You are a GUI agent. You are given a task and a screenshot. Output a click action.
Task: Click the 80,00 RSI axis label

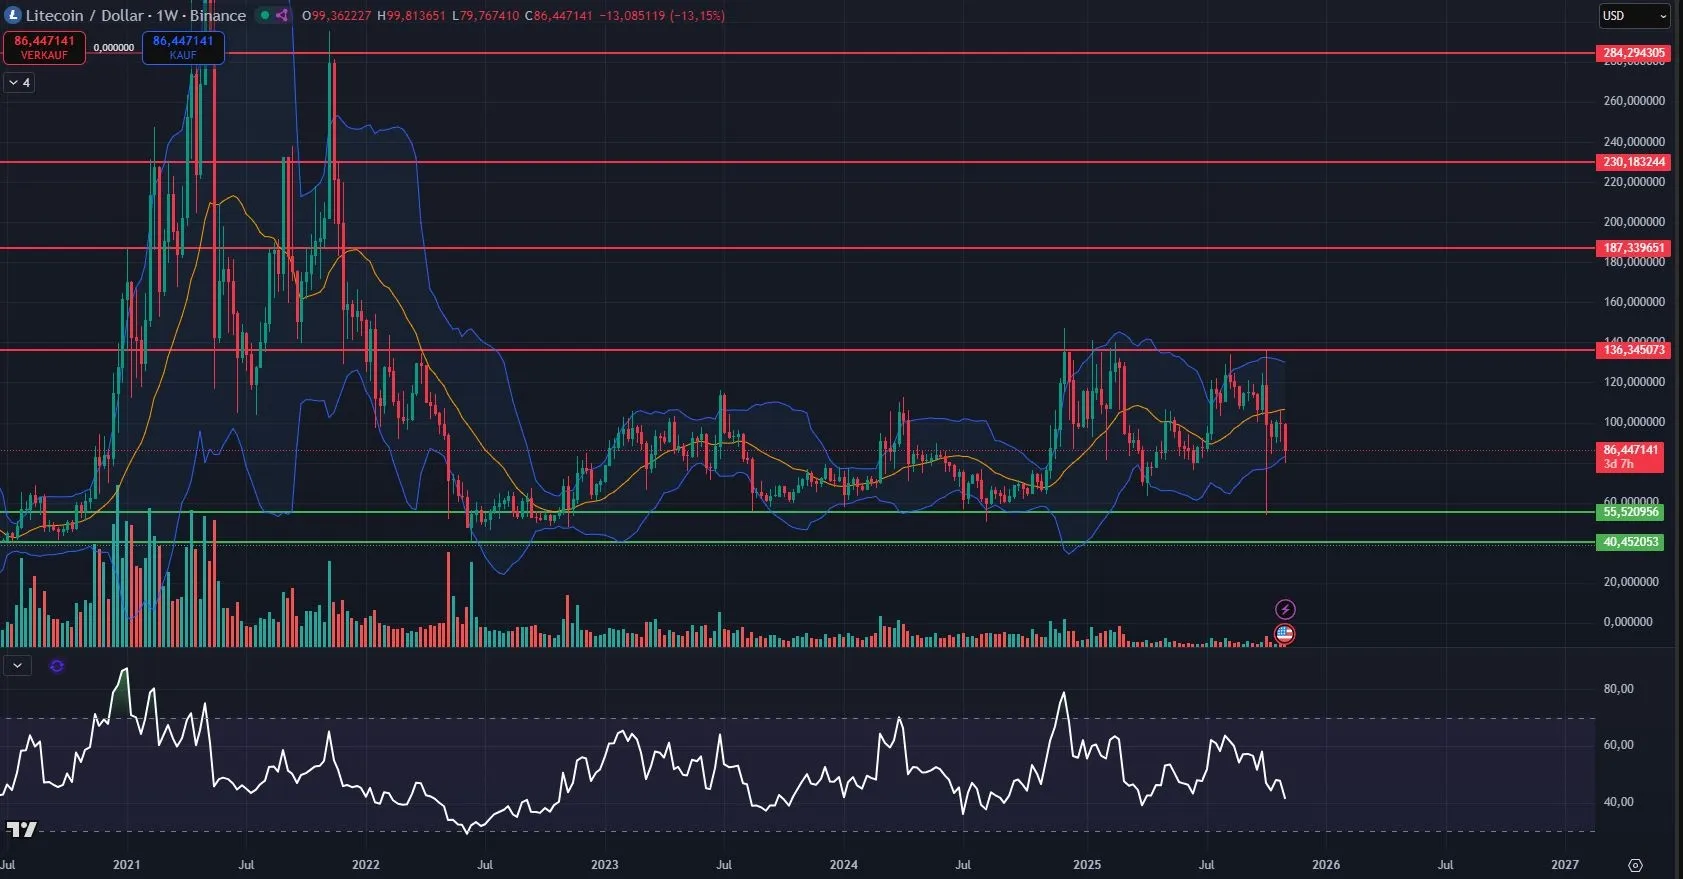[1619, 689]
